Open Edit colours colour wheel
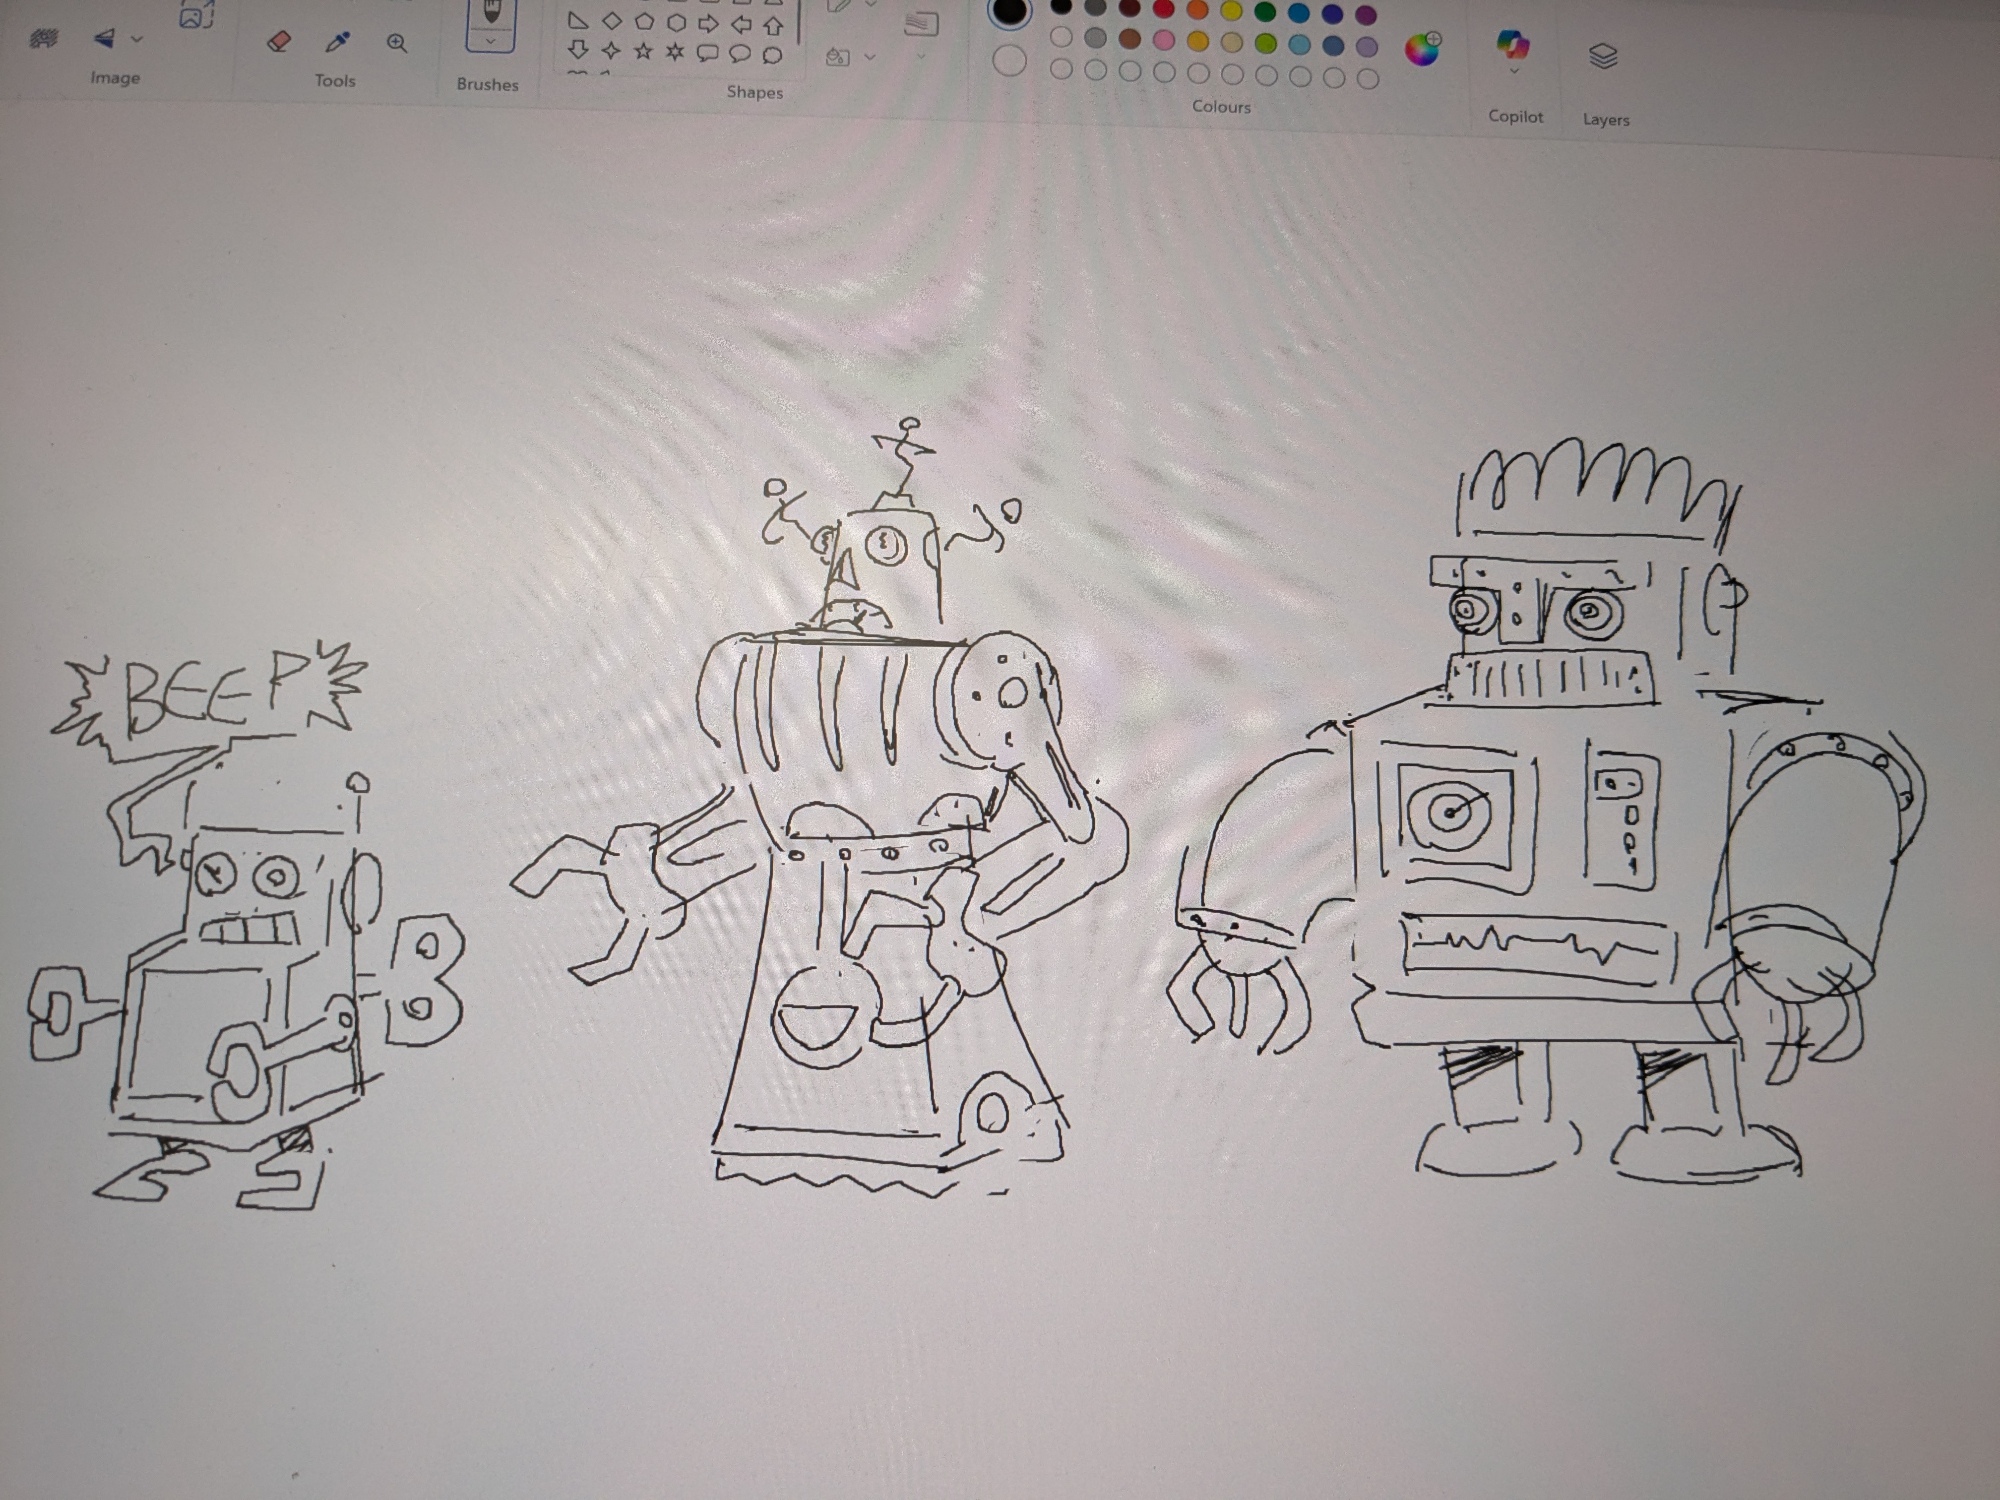The image size is (2000, 1500). click(x=1422, y=48)
